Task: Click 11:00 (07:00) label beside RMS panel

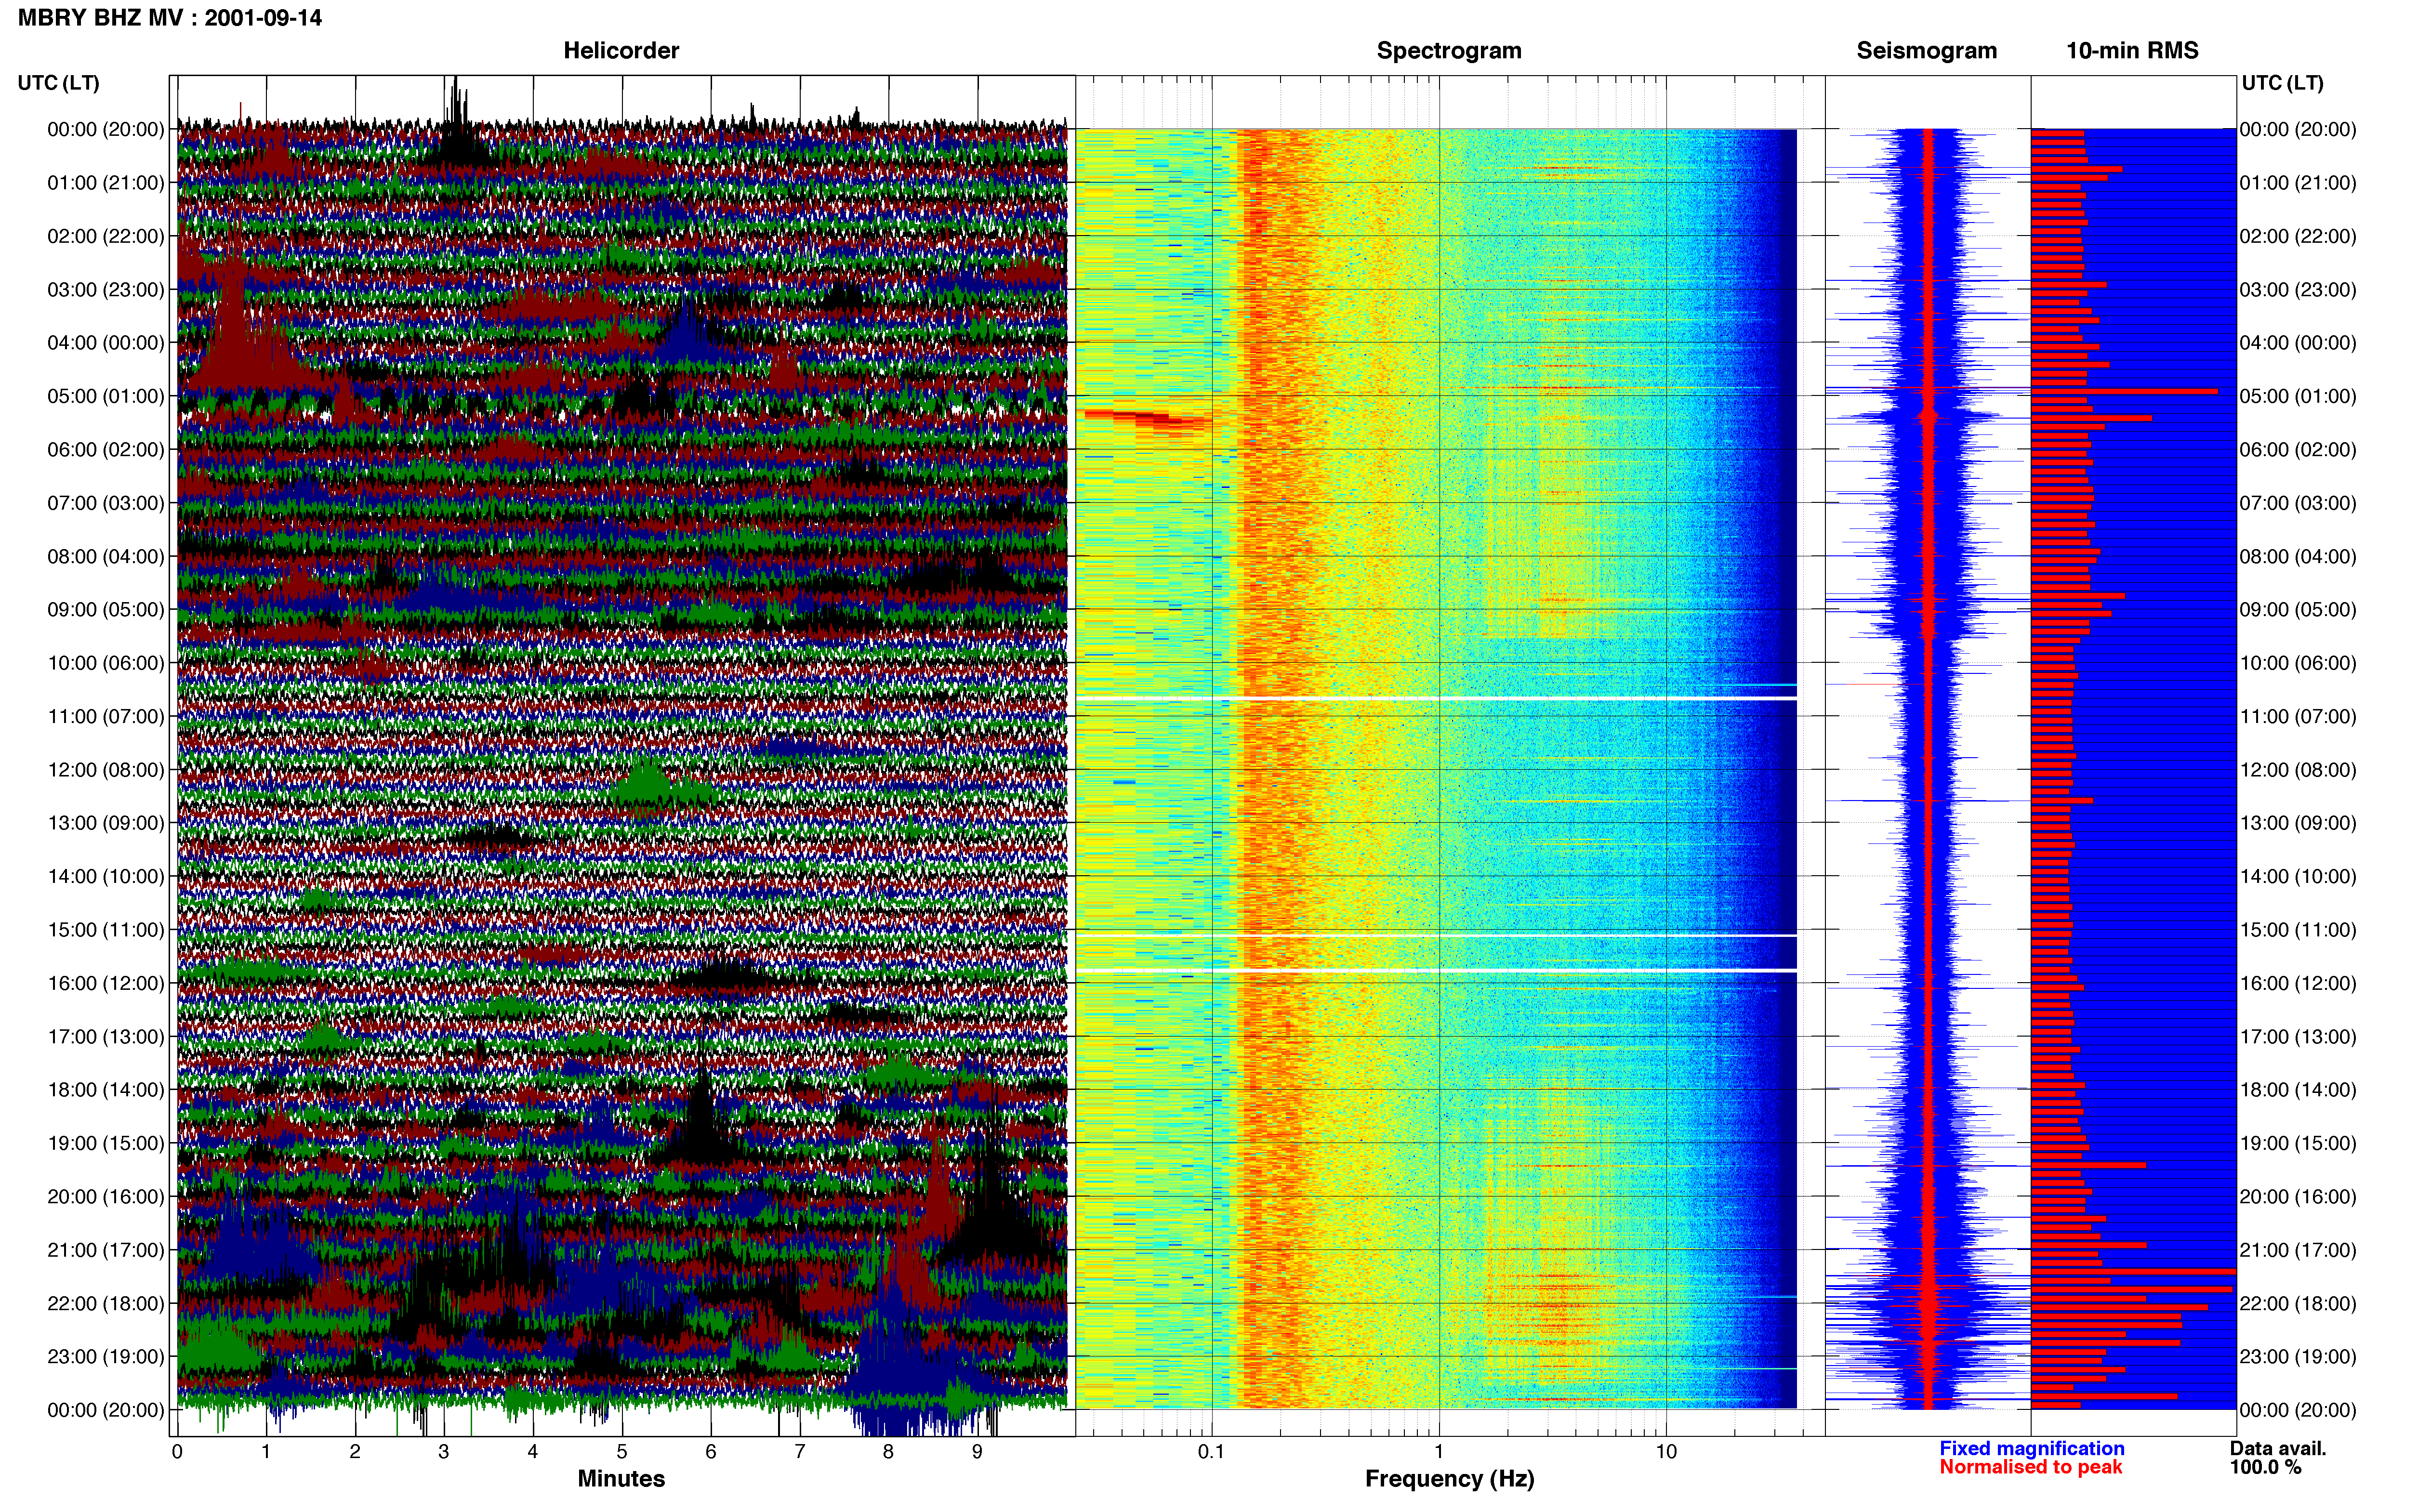Action: (2298, 716)
